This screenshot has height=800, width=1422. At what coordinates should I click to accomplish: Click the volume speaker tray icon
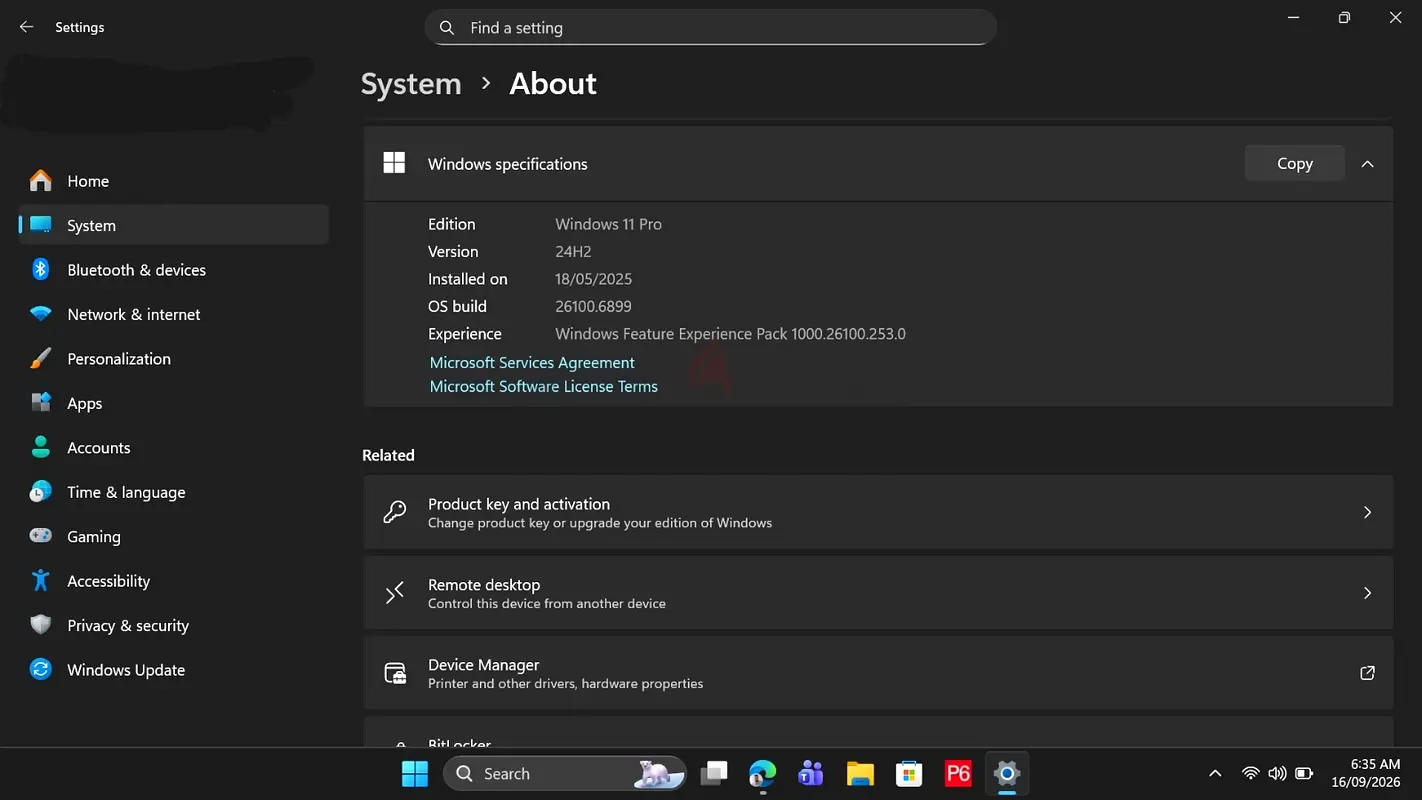click(1277, 774)
